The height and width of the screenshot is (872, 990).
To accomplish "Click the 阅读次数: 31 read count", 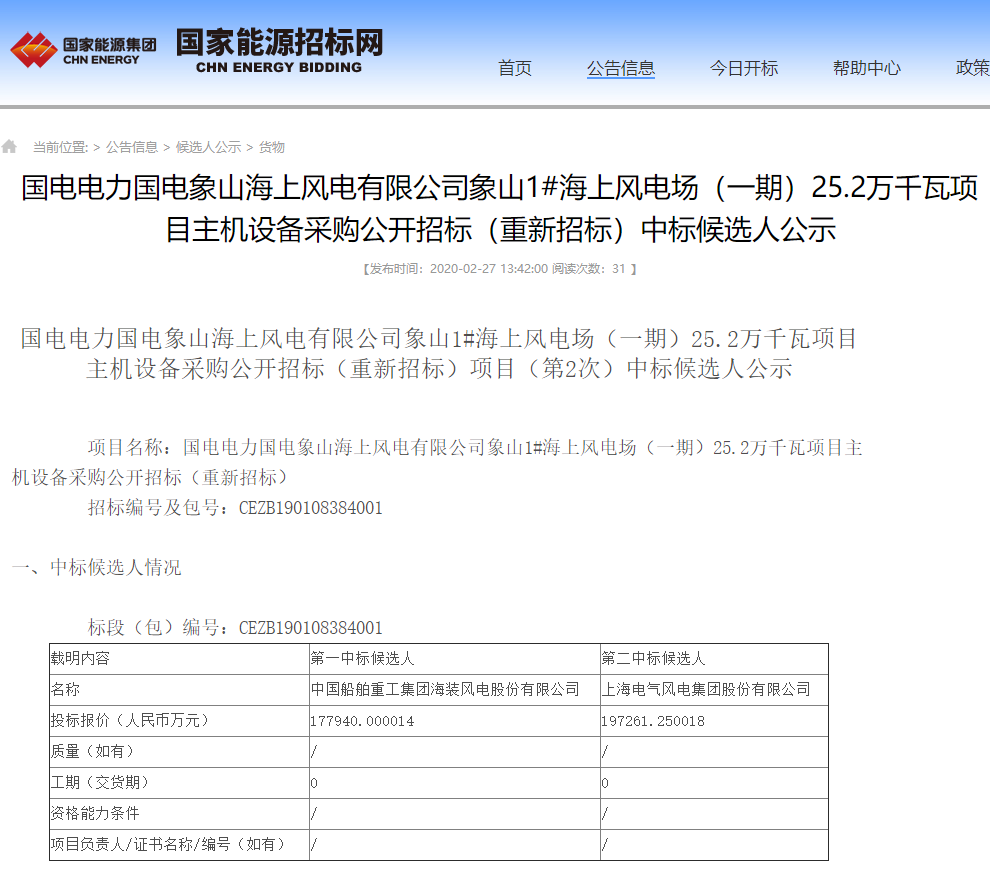I will tap(589, 269).
